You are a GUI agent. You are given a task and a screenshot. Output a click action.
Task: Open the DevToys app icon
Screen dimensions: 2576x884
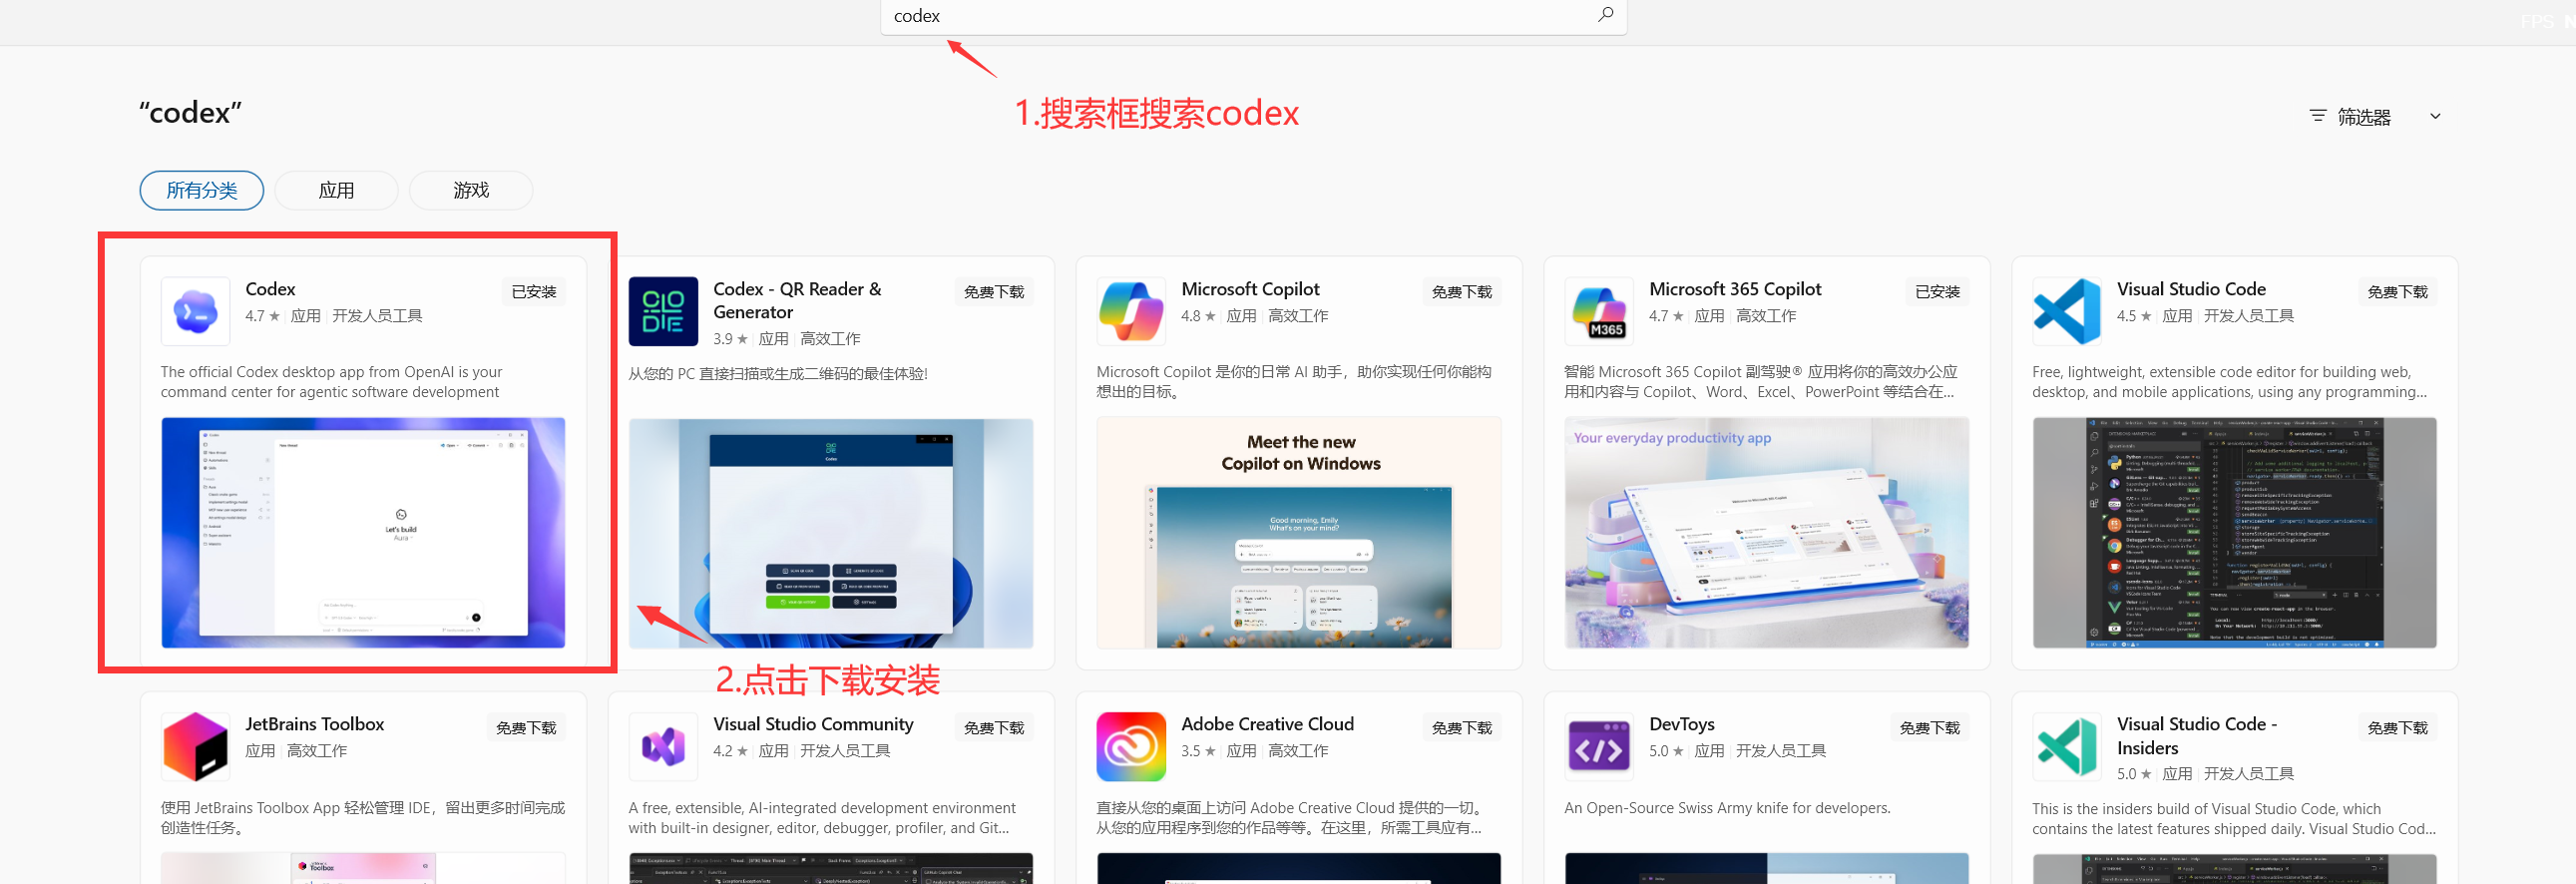(x=1599, y=747)
